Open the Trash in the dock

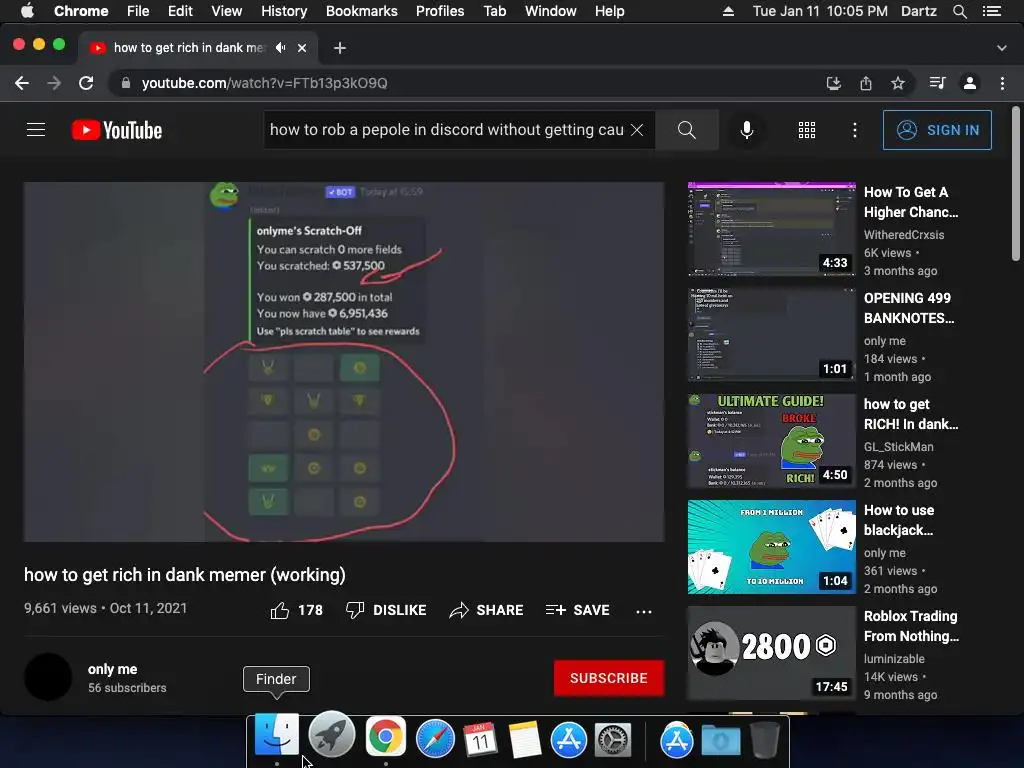(765, 739)
